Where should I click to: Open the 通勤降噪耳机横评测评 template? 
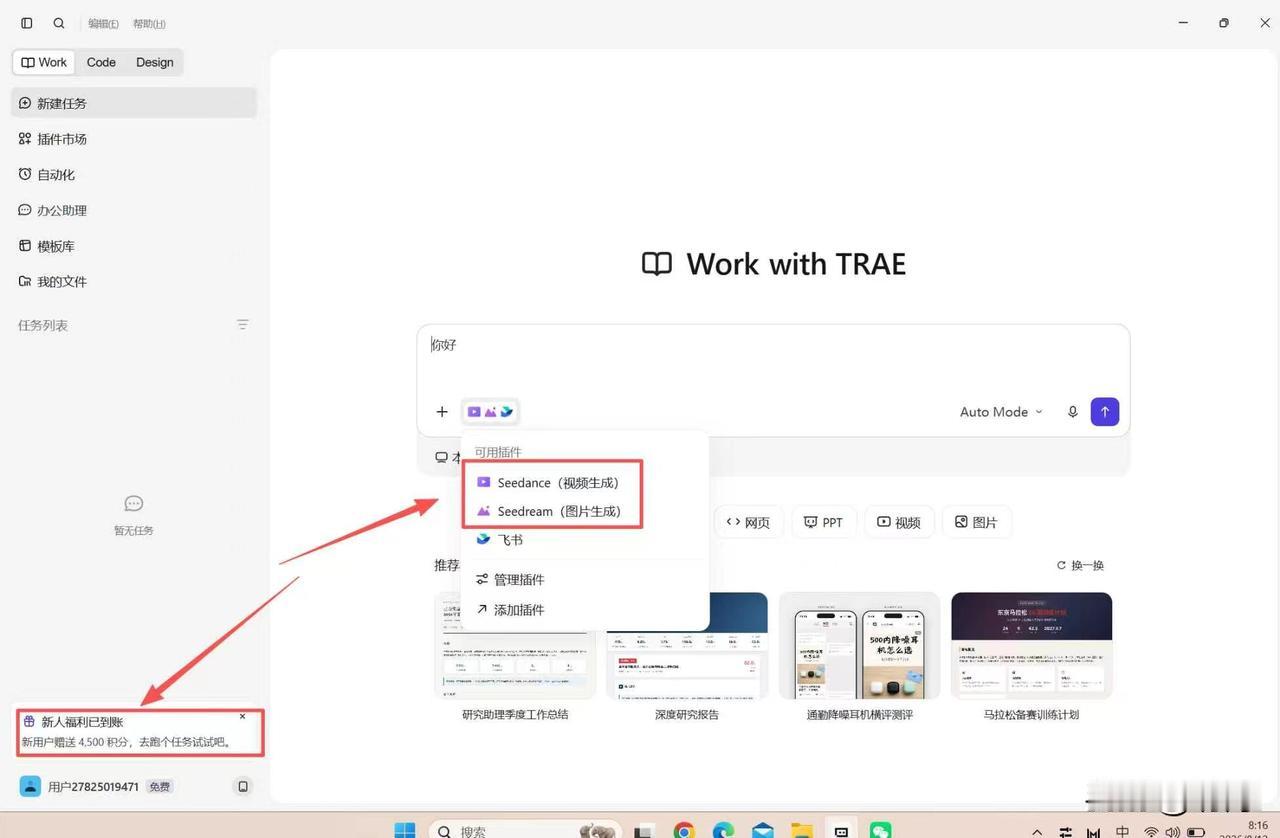pos(860,657)
